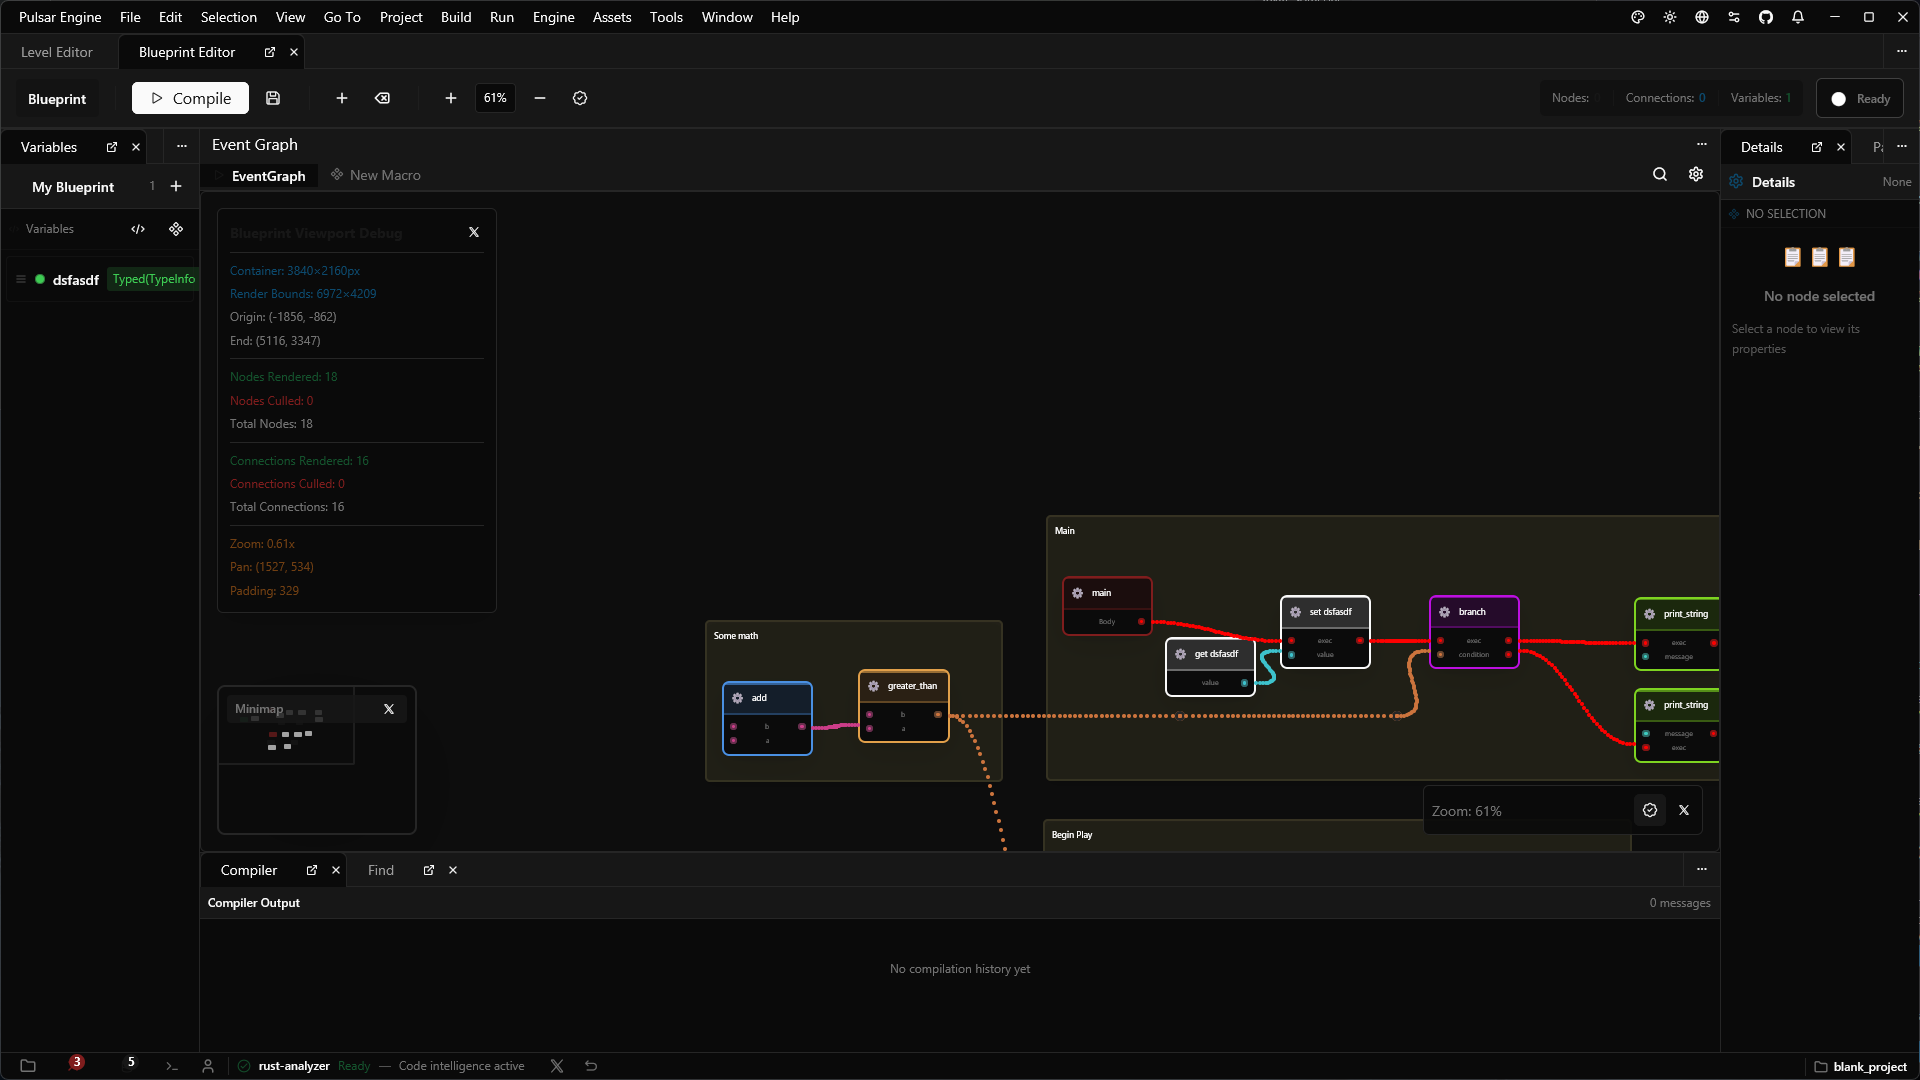Click the GitHub icon in the title bar

(x=1765, y=17)
